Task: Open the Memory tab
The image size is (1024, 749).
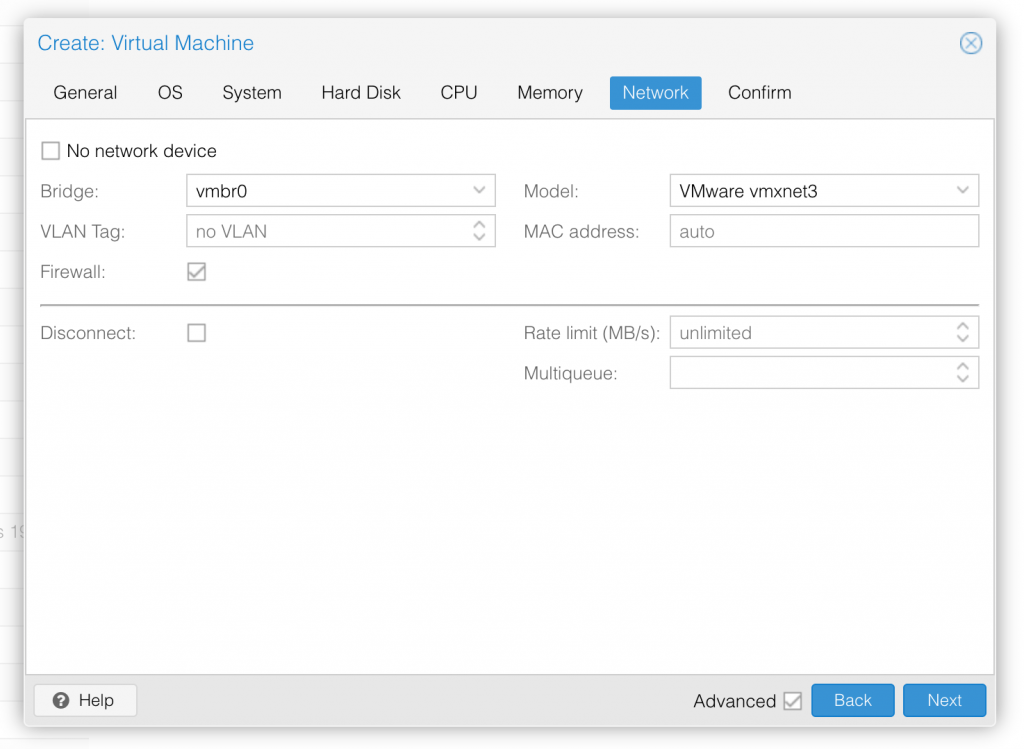Action: pyautogui.click(x=550, y=93)
